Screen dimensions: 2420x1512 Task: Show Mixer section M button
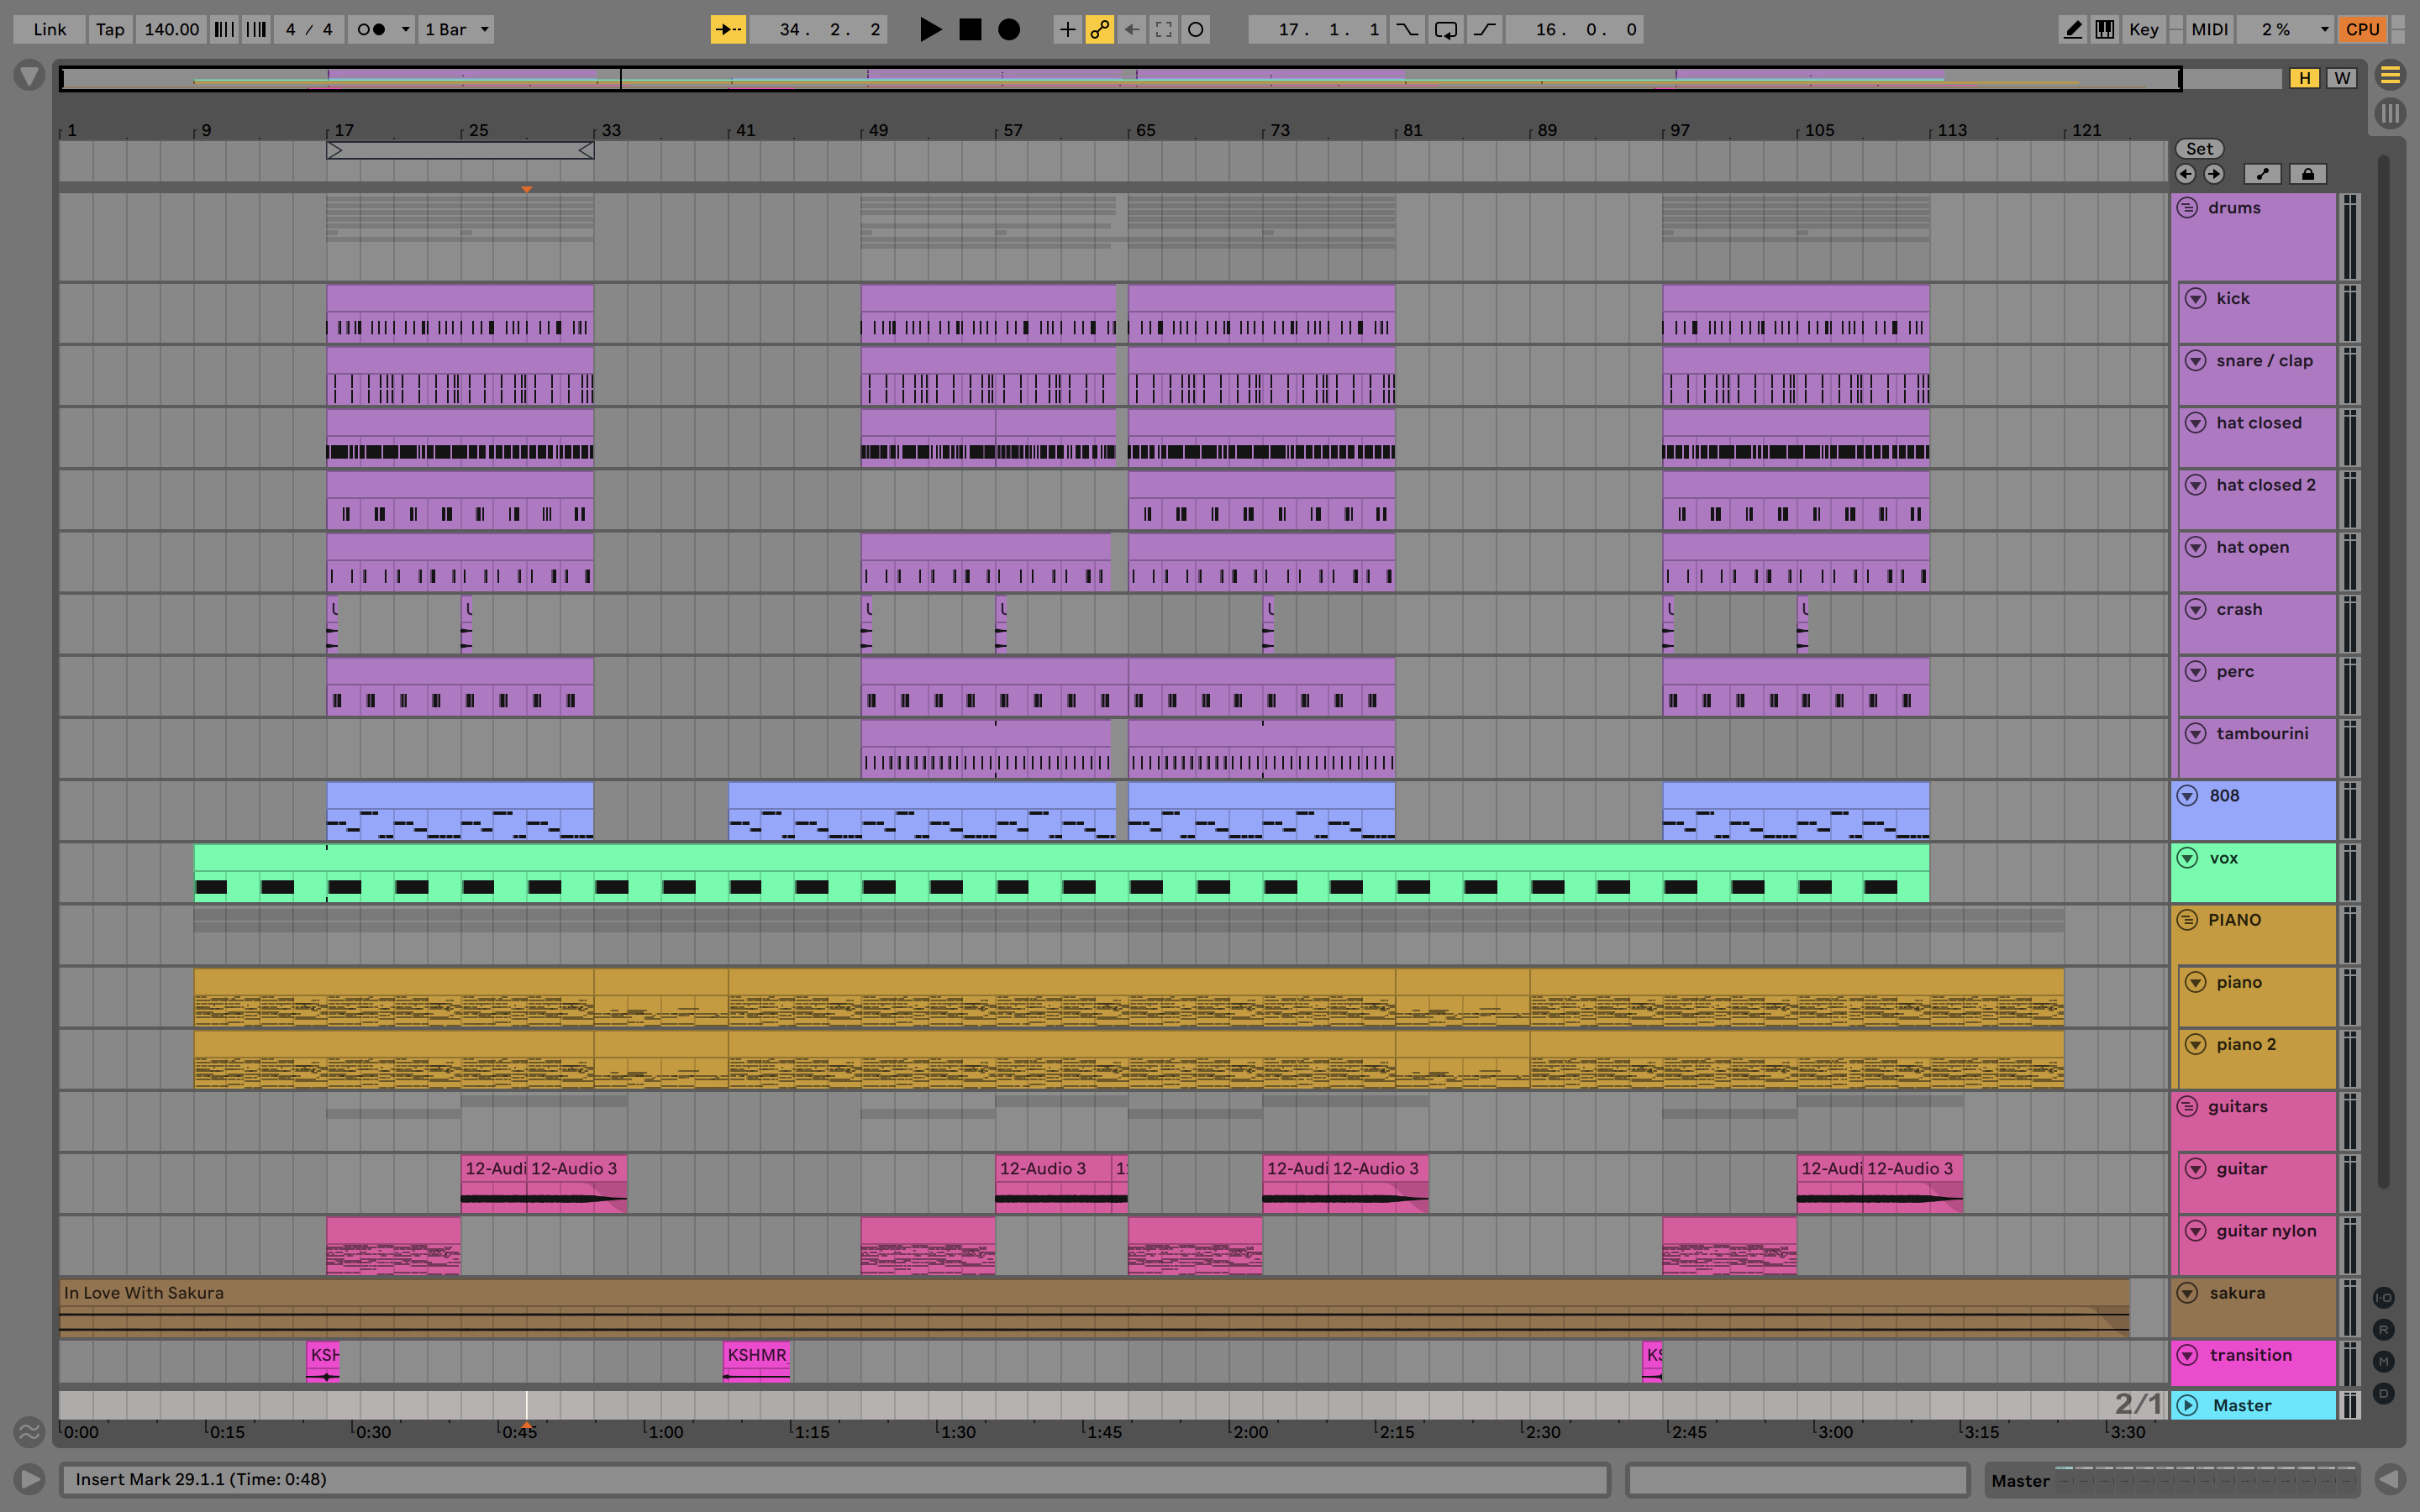[2384, 1361]
